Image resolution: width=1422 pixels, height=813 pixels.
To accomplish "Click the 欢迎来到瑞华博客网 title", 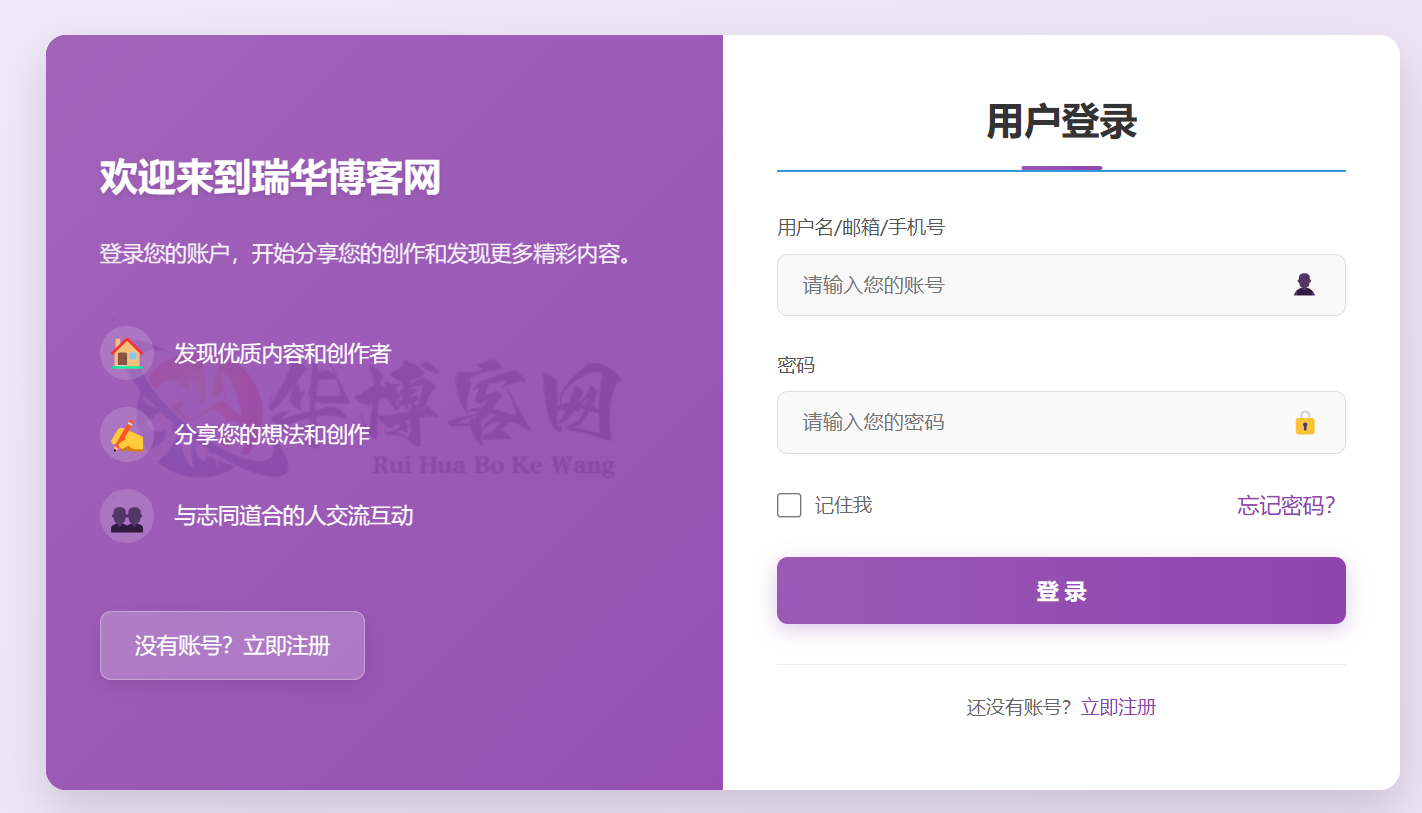I will point(270,178).
